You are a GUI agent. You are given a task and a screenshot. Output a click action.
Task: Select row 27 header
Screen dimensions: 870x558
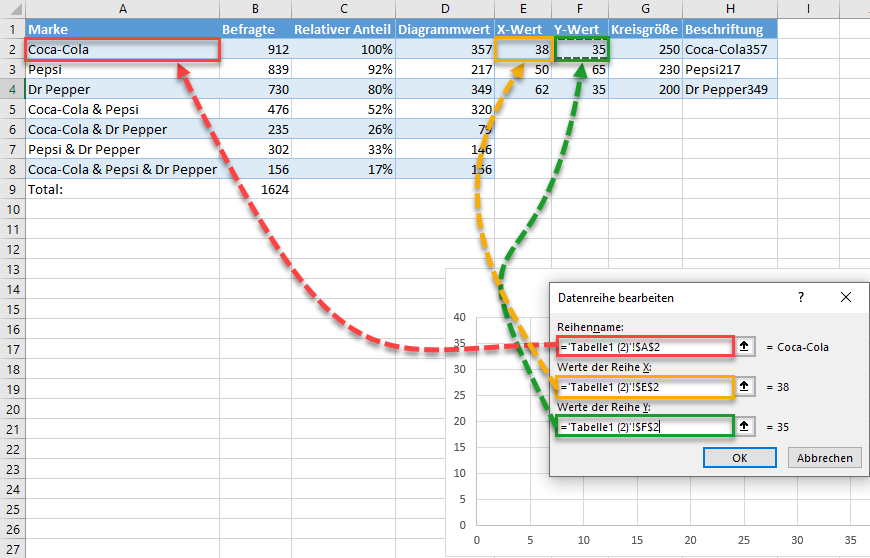(x=12, y=549)
